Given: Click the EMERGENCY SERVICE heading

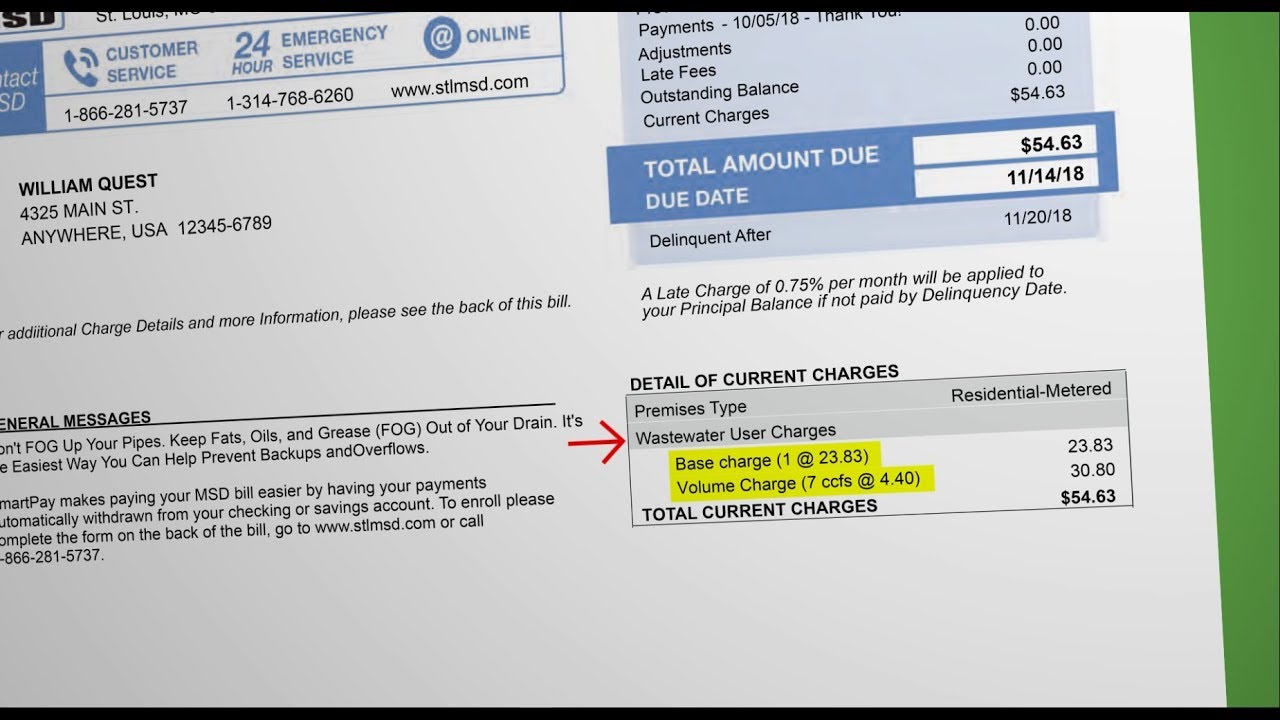Looking at the screenshot, I should 334,49.
